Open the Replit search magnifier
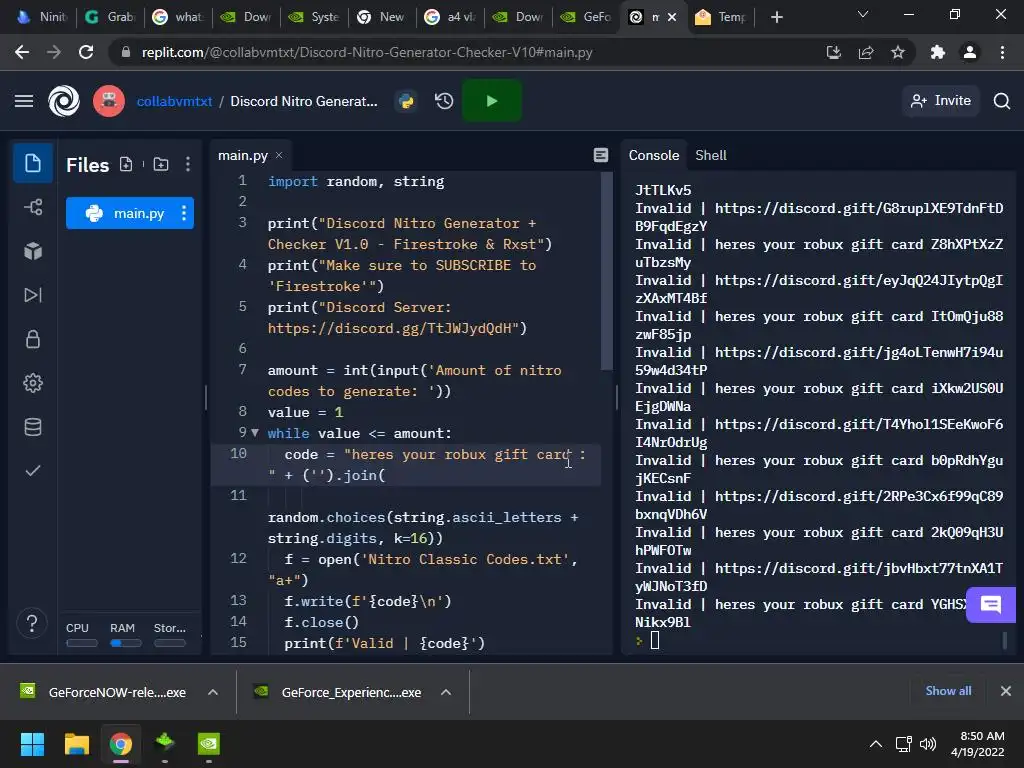Viewport: 1024px width, 768px height. click(1002, 101)
